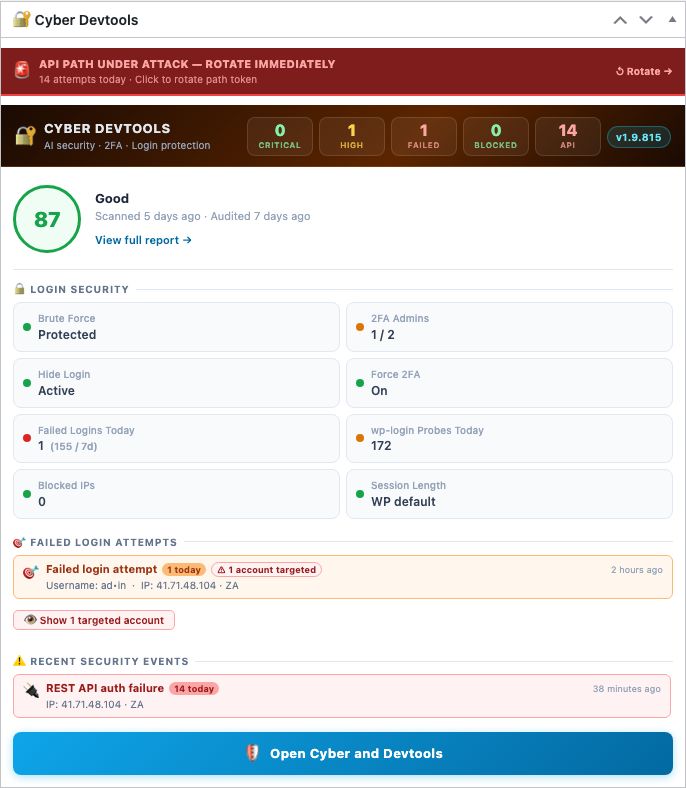This screenshot has height=788, width=686.
Task: Click the security score circle showing 87
Action: tap(47, 219)
